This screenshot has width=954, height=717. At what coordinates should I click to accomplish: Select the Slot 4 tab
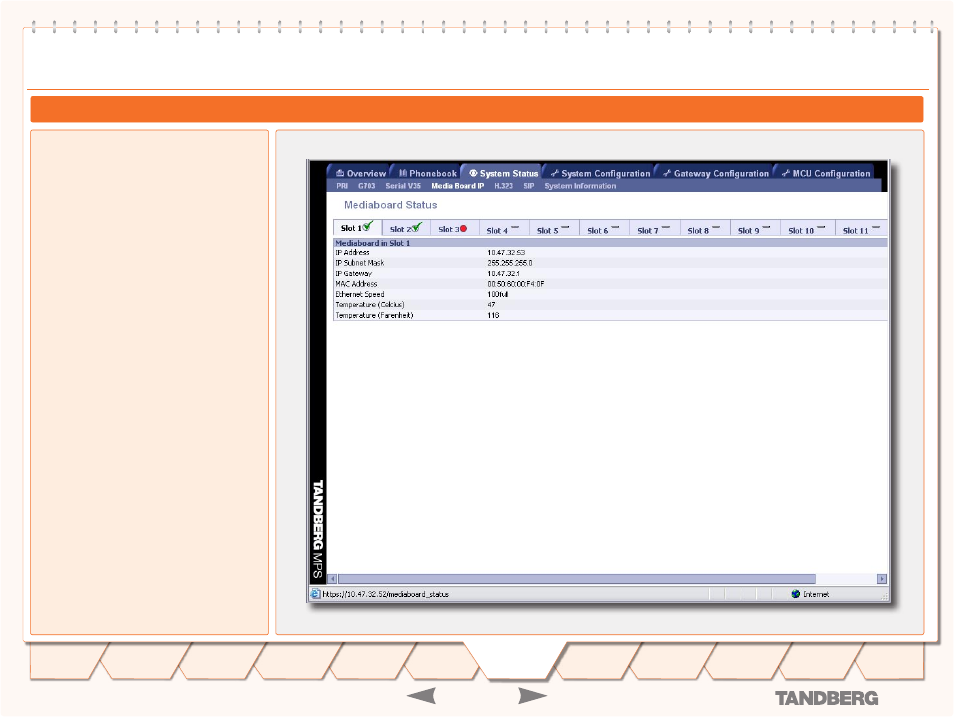(504, 229)
